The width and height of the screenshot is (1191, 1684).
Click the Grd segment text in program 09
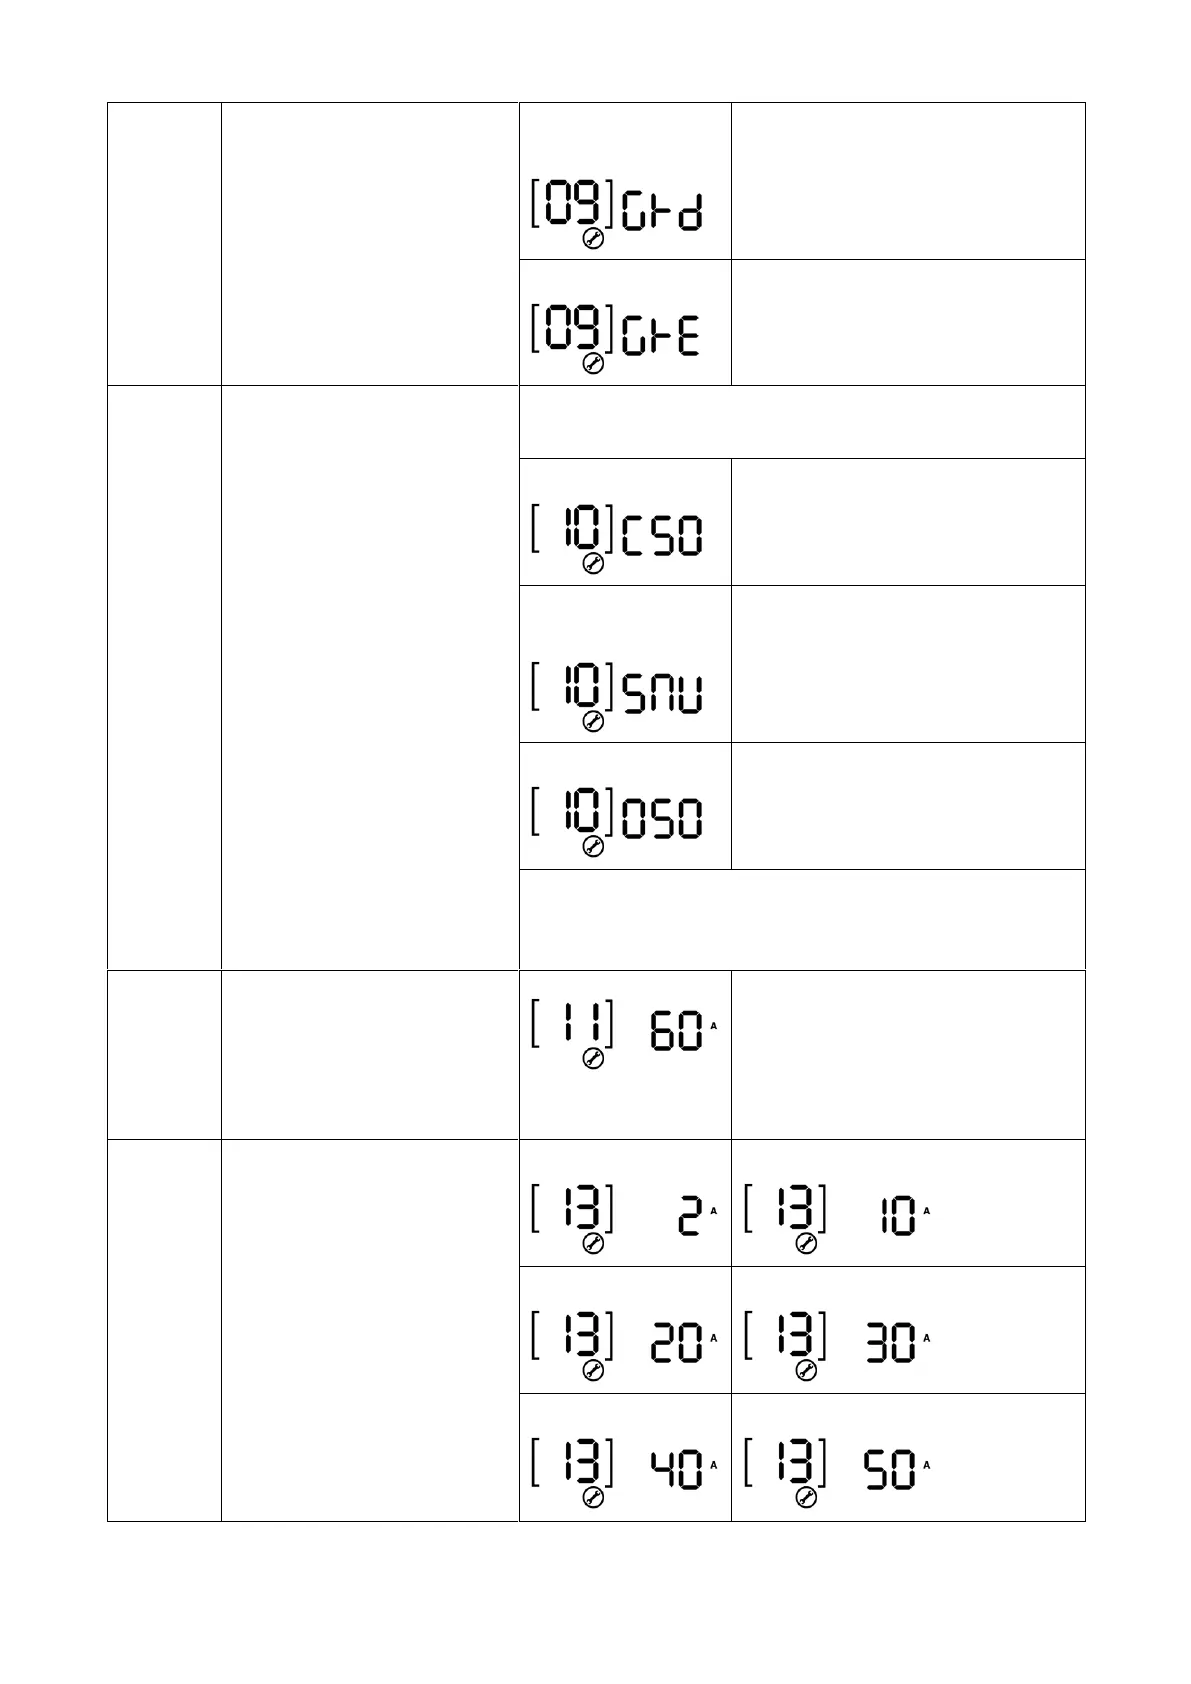[x=662, y=211]
